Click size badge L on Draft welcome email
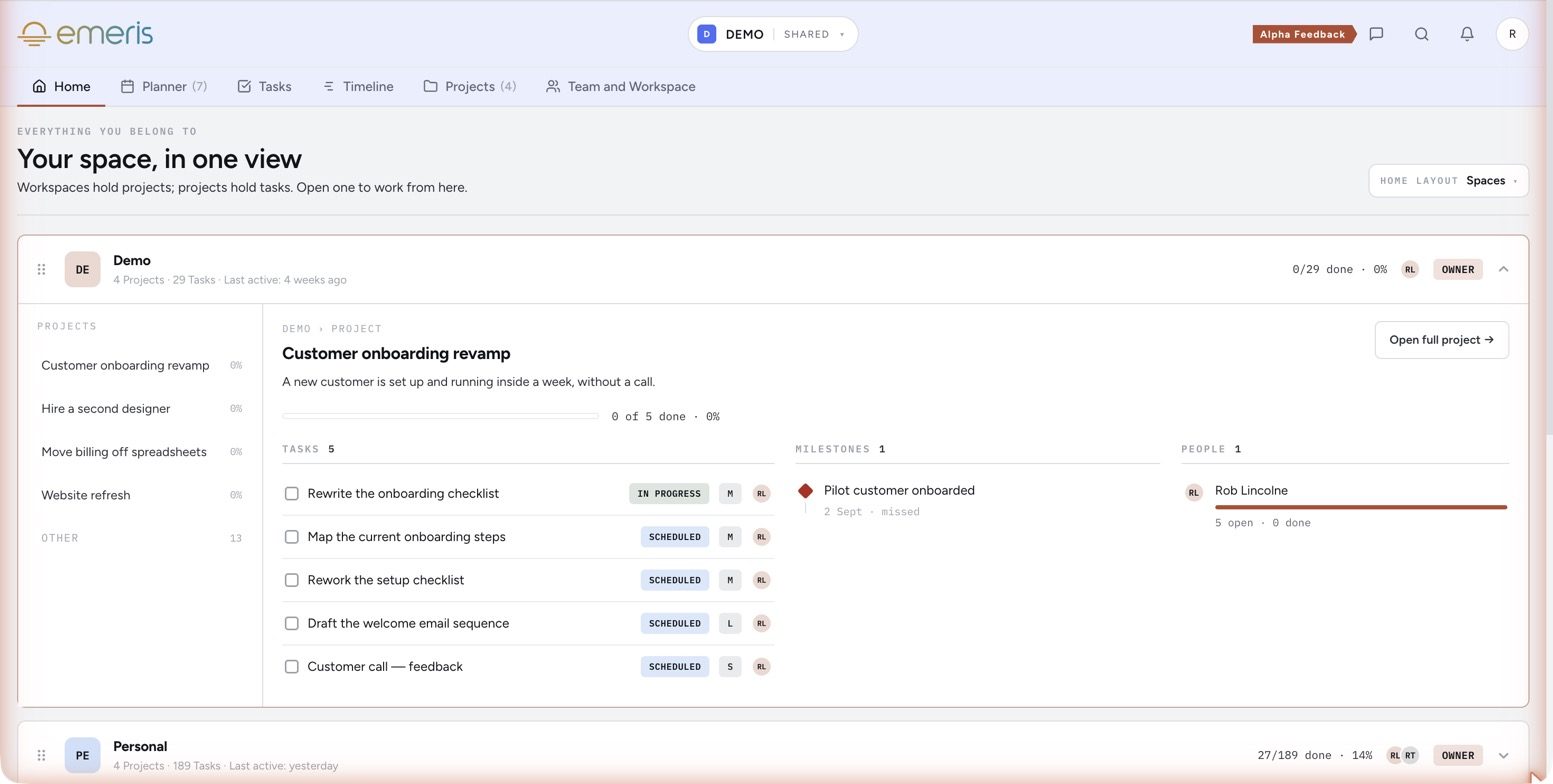This screenshot has height=784, width=1553. [x=730, y=623]
